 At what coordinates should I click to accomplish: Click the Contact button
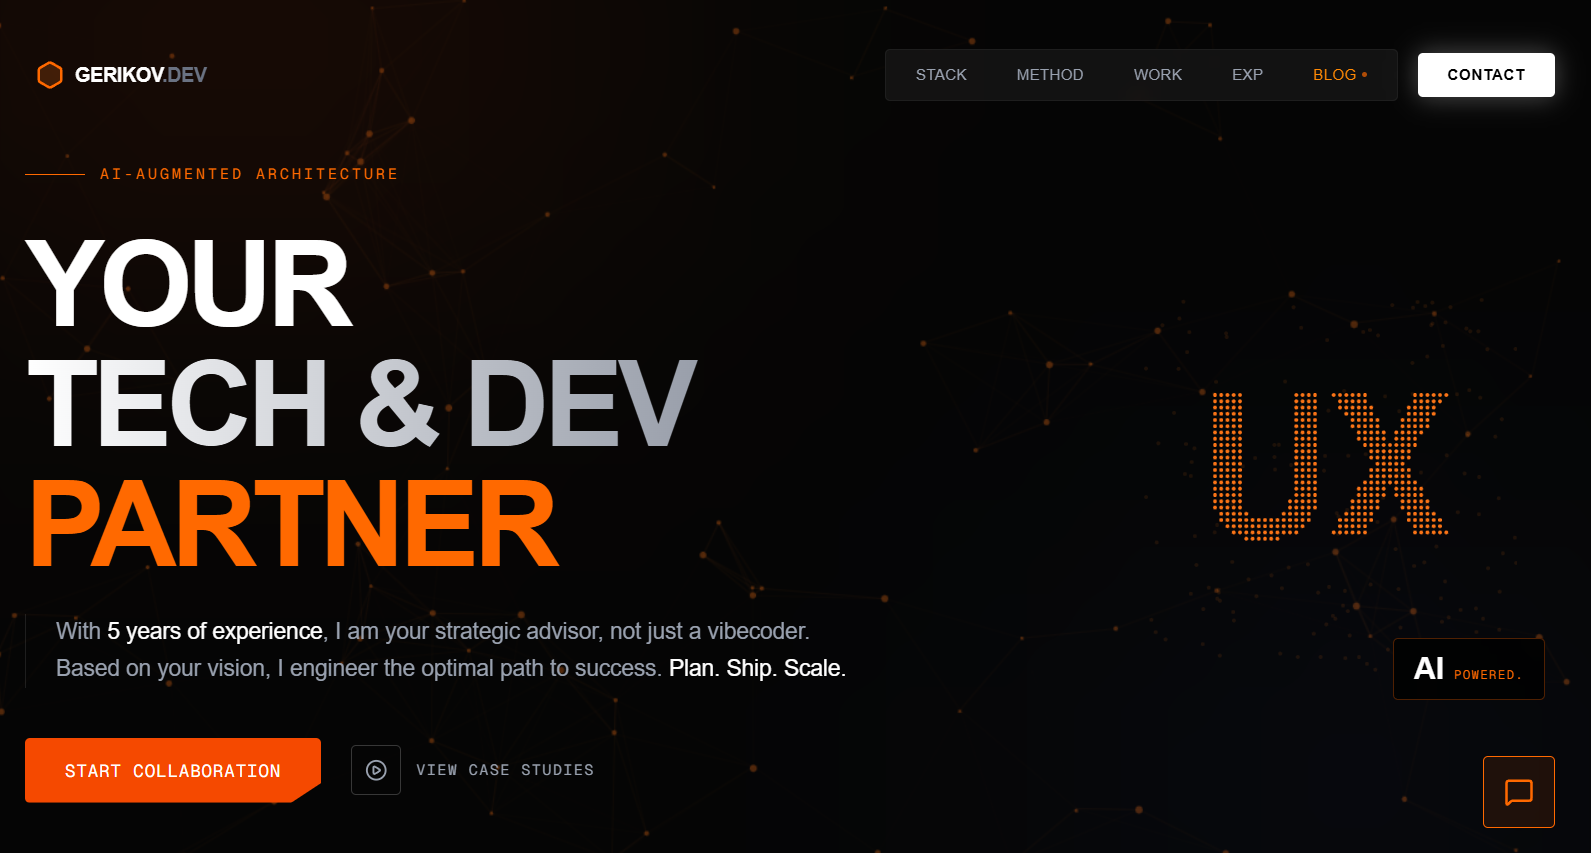[1486, 75]
